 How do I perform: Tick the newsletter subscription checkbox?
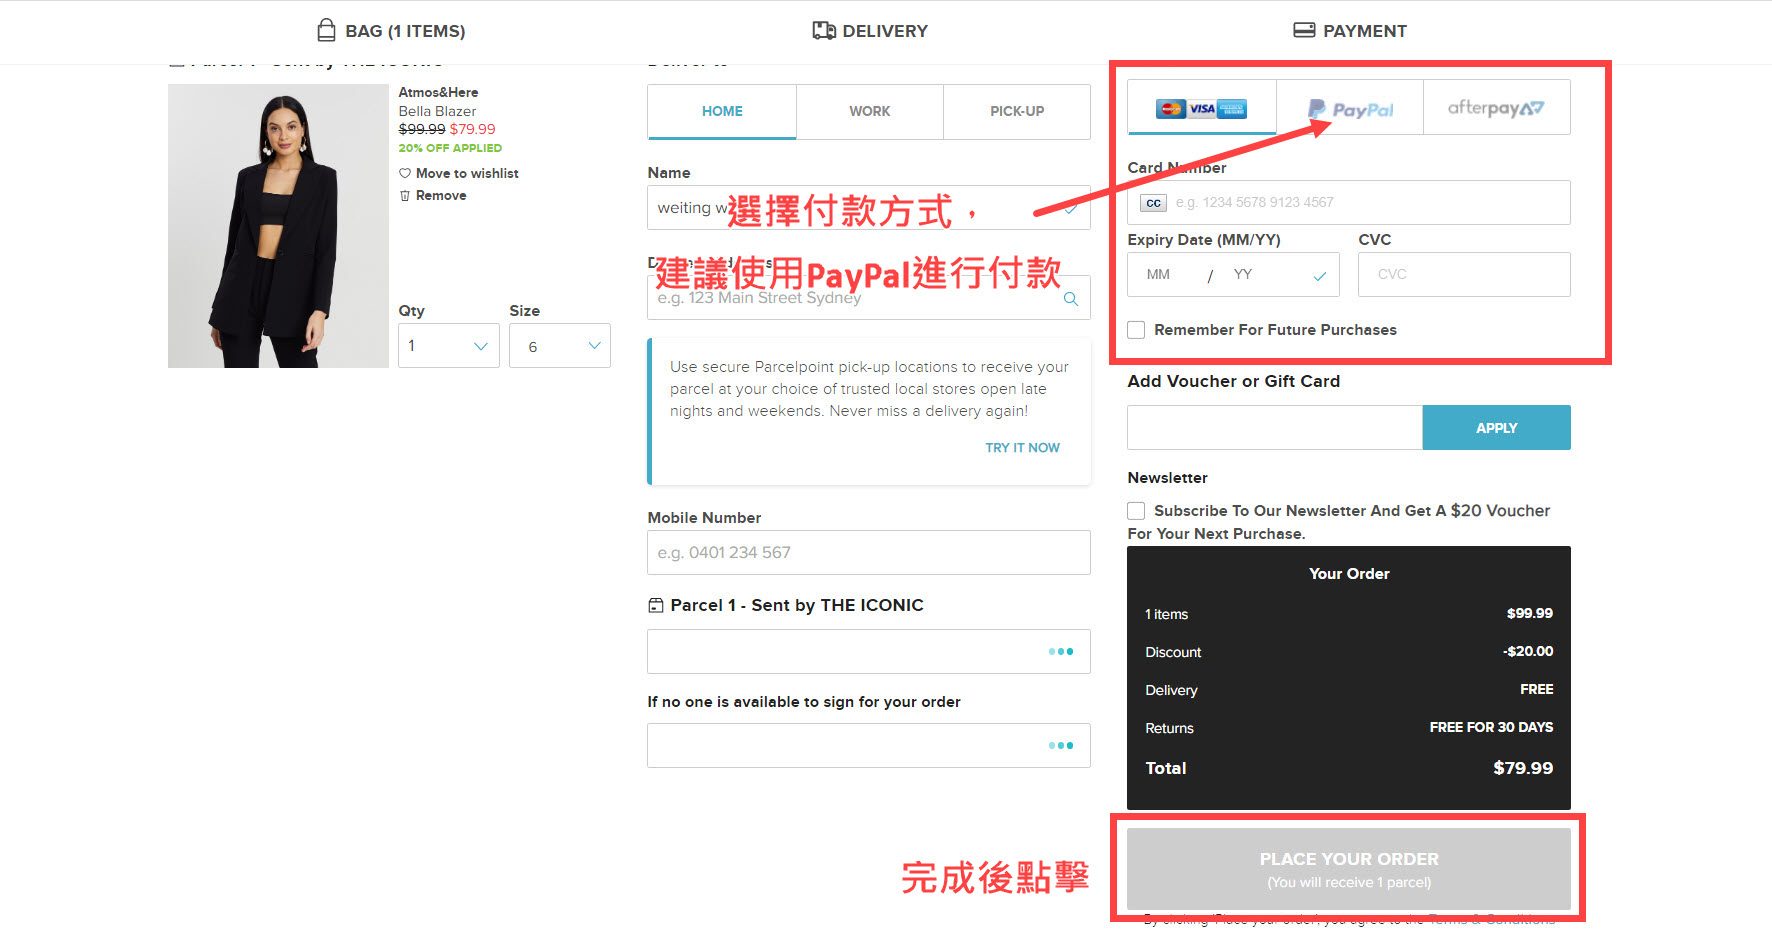coord(1136,511)
